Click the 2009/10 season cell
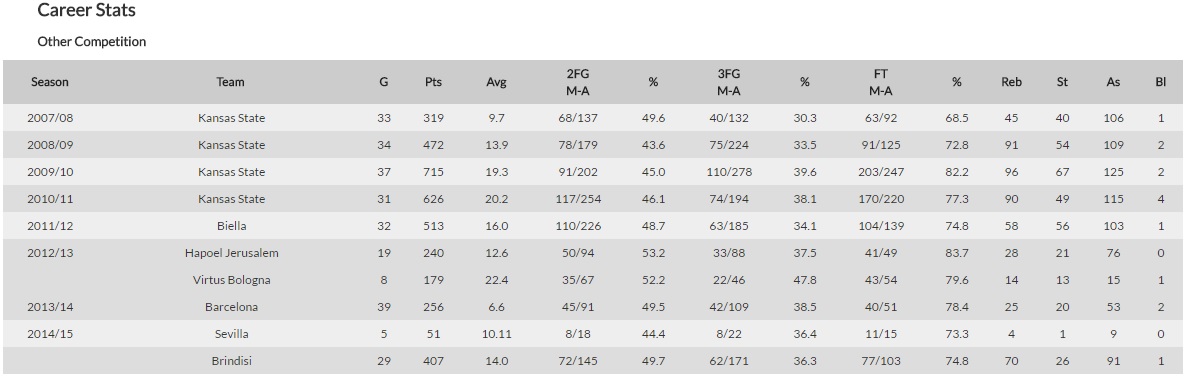 [x=50, y=172]
